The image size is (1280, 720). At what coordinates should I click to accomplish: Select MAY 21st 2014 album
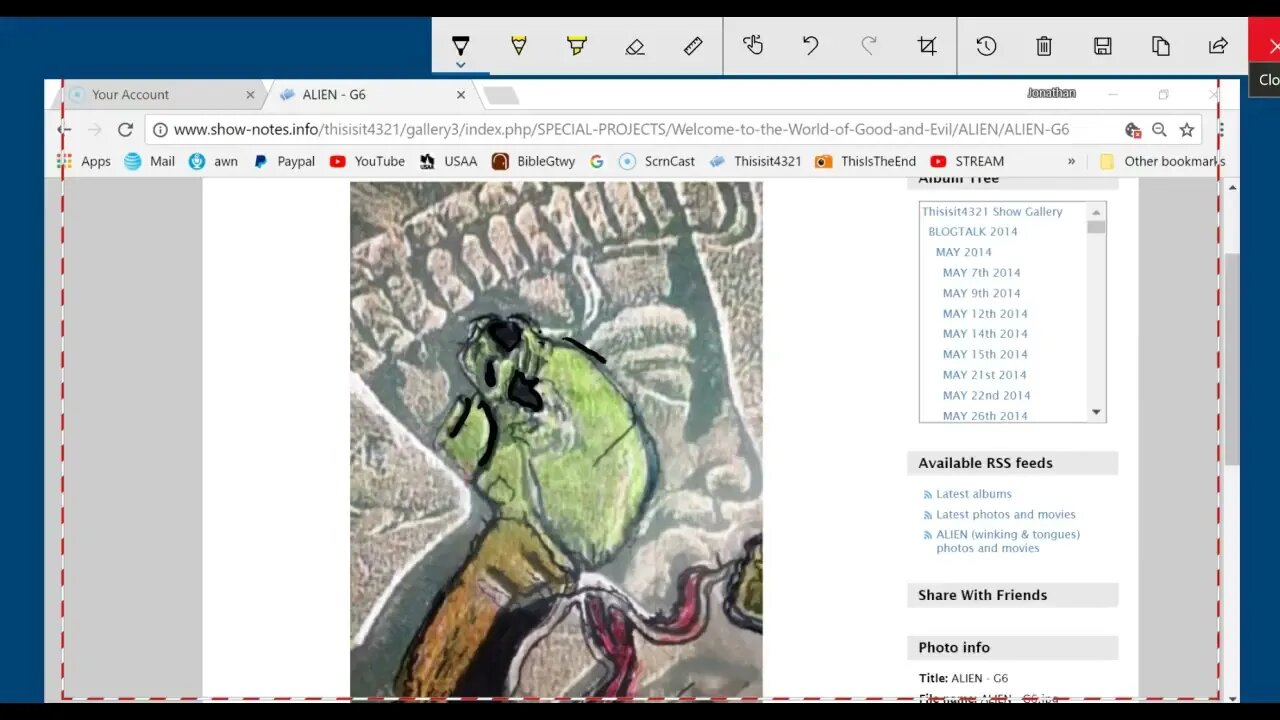(x=985, y=375)
